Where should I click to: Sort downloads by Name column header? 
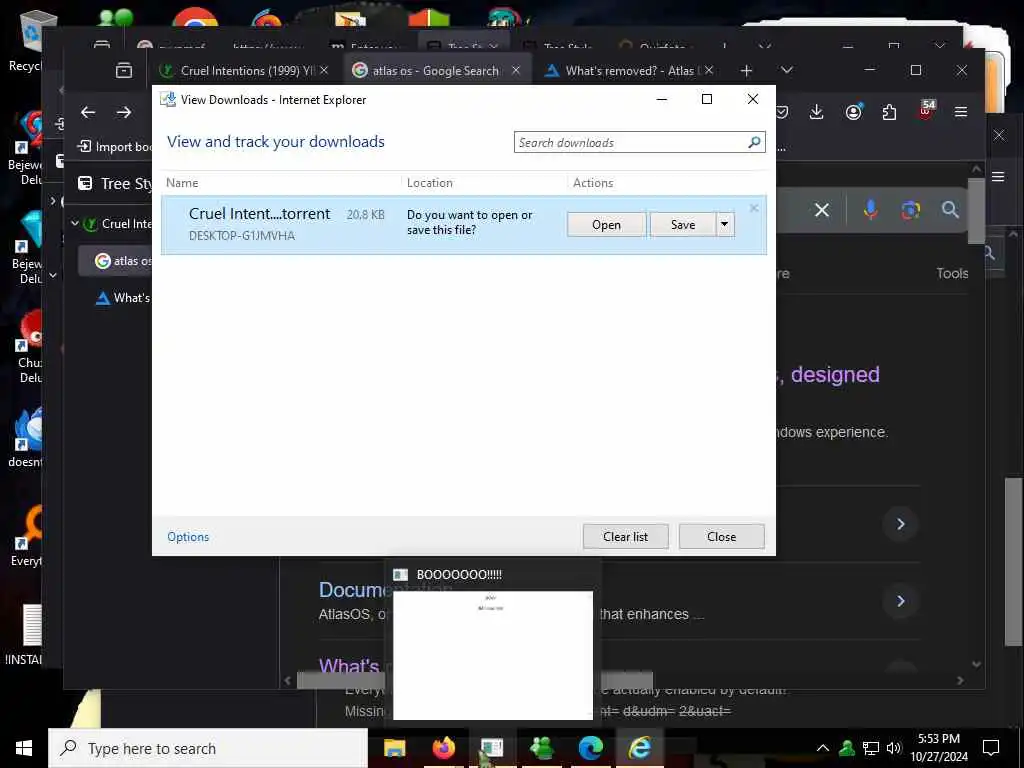point(182,183)
